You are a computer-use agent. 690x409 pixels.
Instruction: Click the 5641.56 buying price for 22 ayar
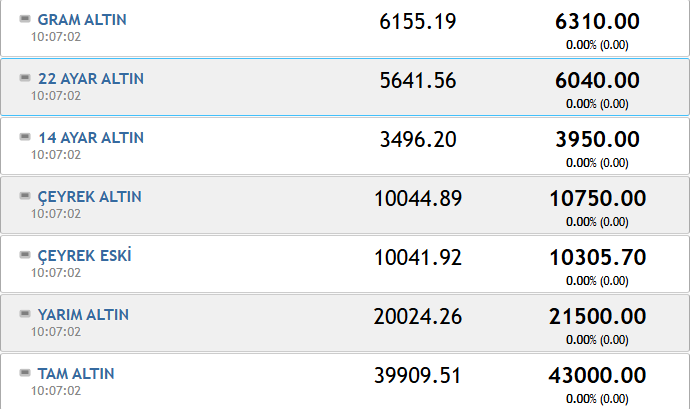[x=418, y=81]
